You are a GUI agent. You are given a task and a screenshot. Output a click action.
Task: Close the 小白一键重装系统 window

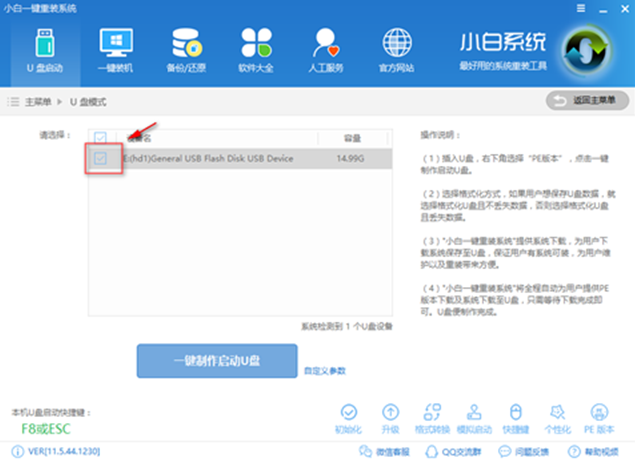[x=625, y=9]
